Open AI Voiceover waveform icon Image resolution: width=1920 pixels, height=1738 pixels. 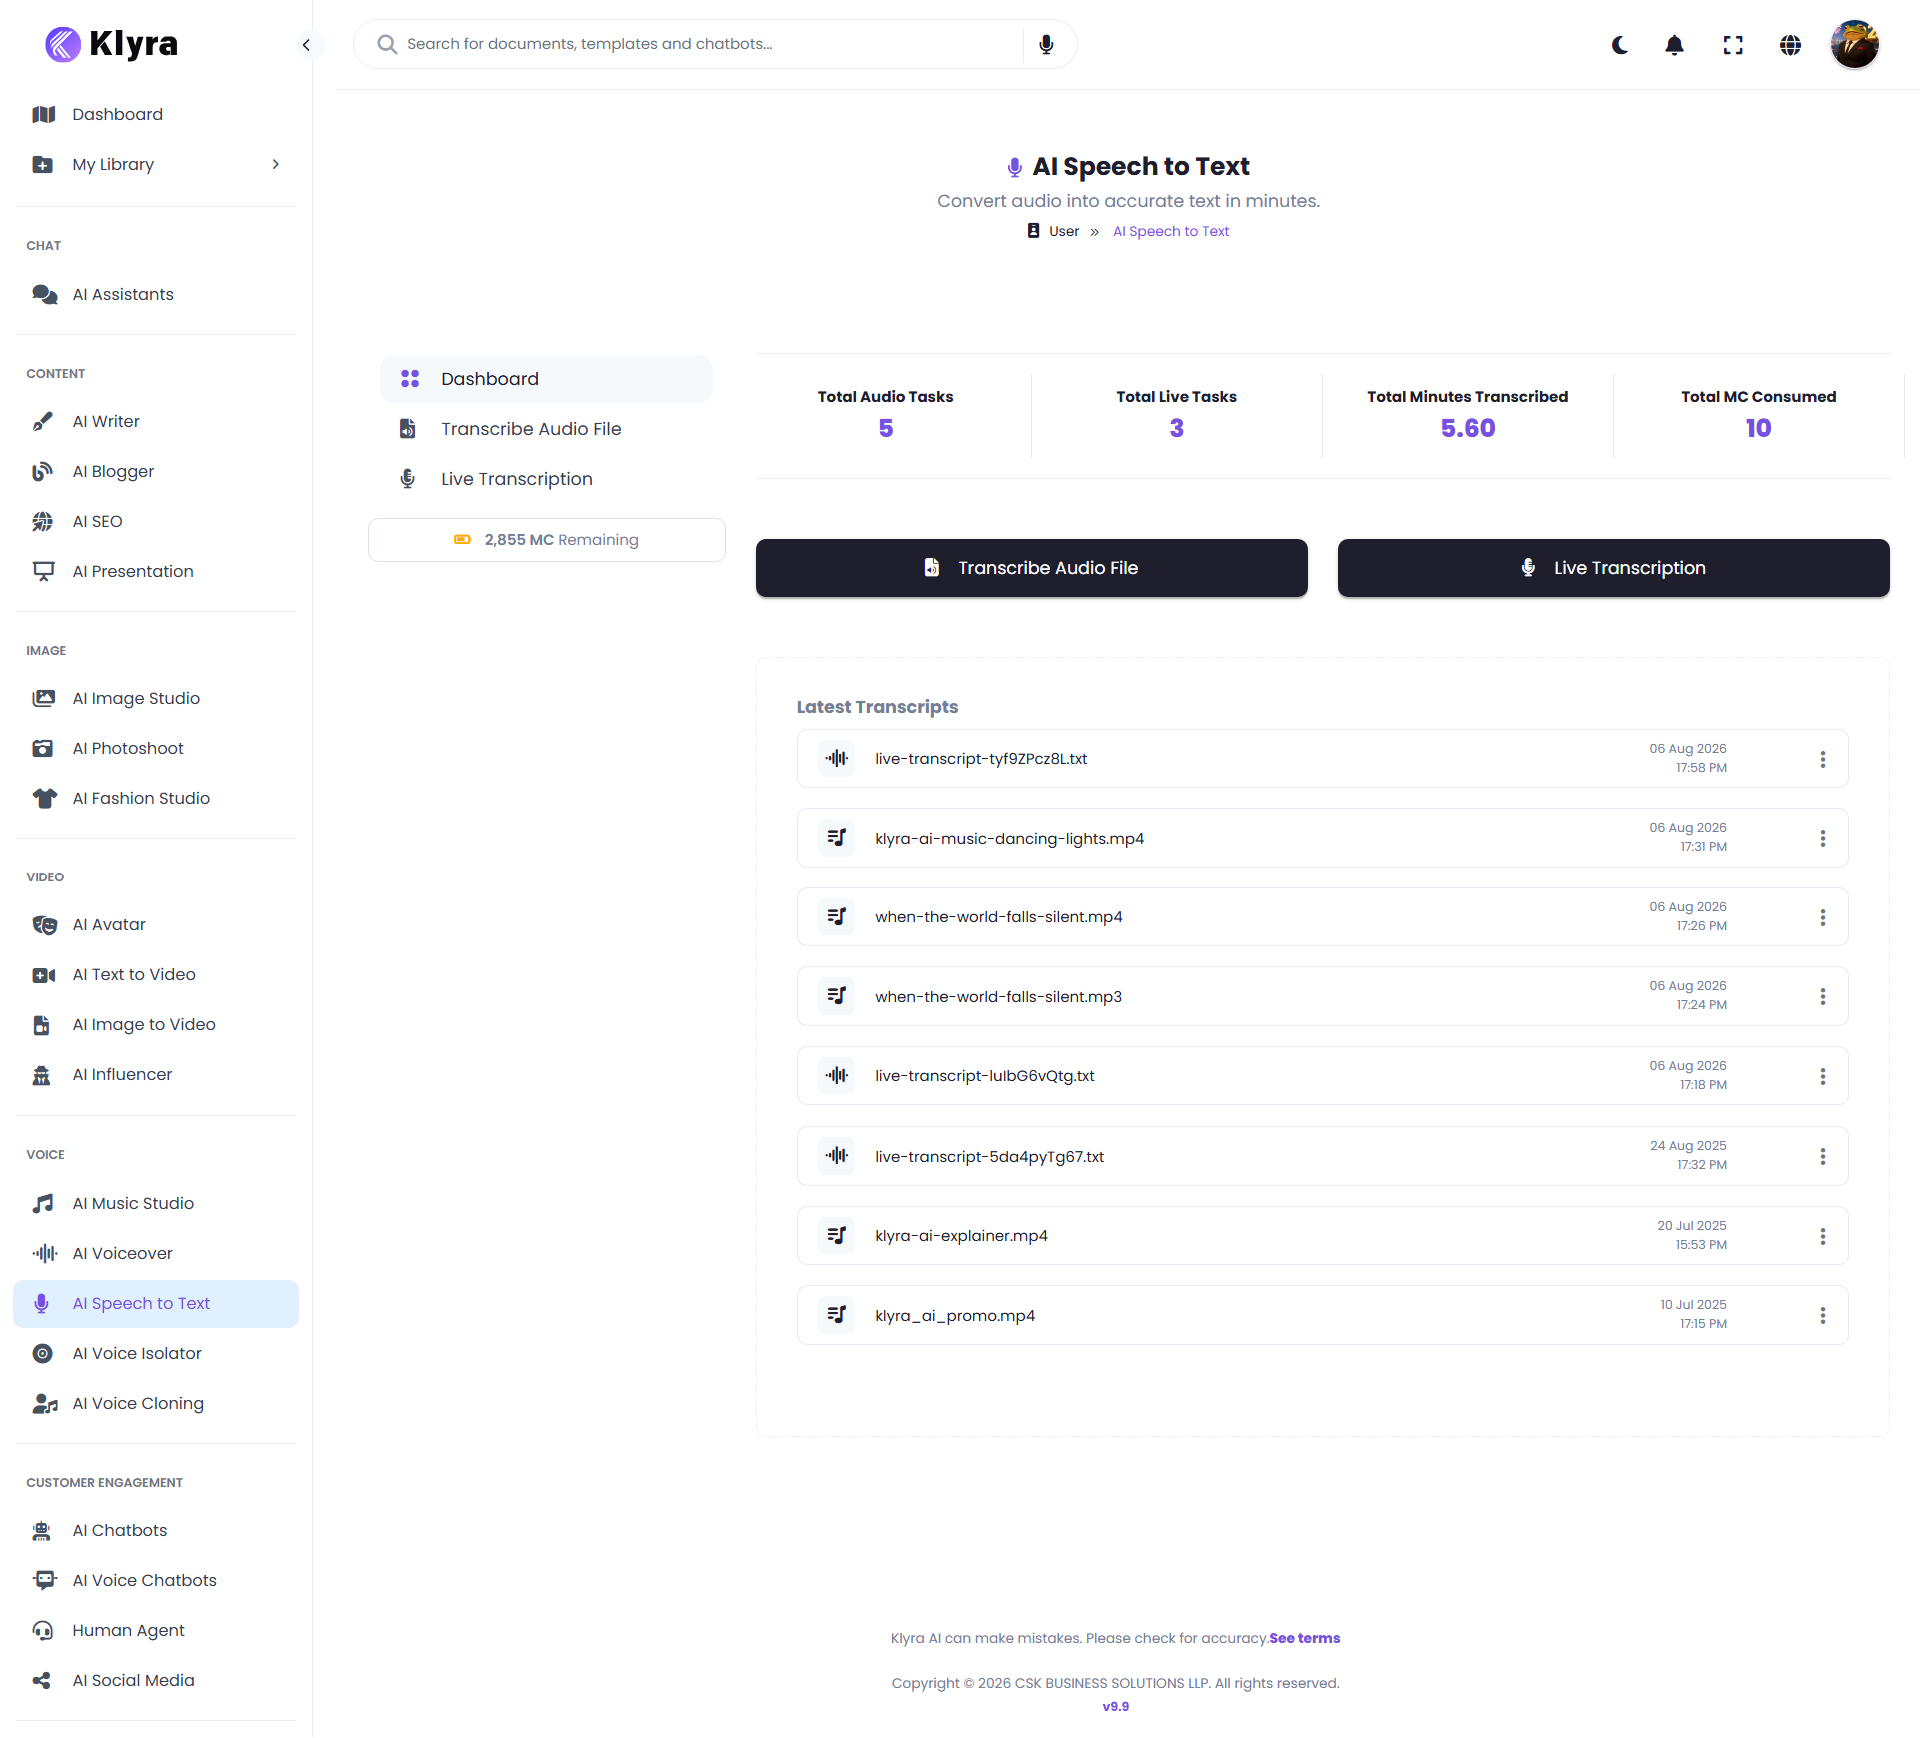44,1253
